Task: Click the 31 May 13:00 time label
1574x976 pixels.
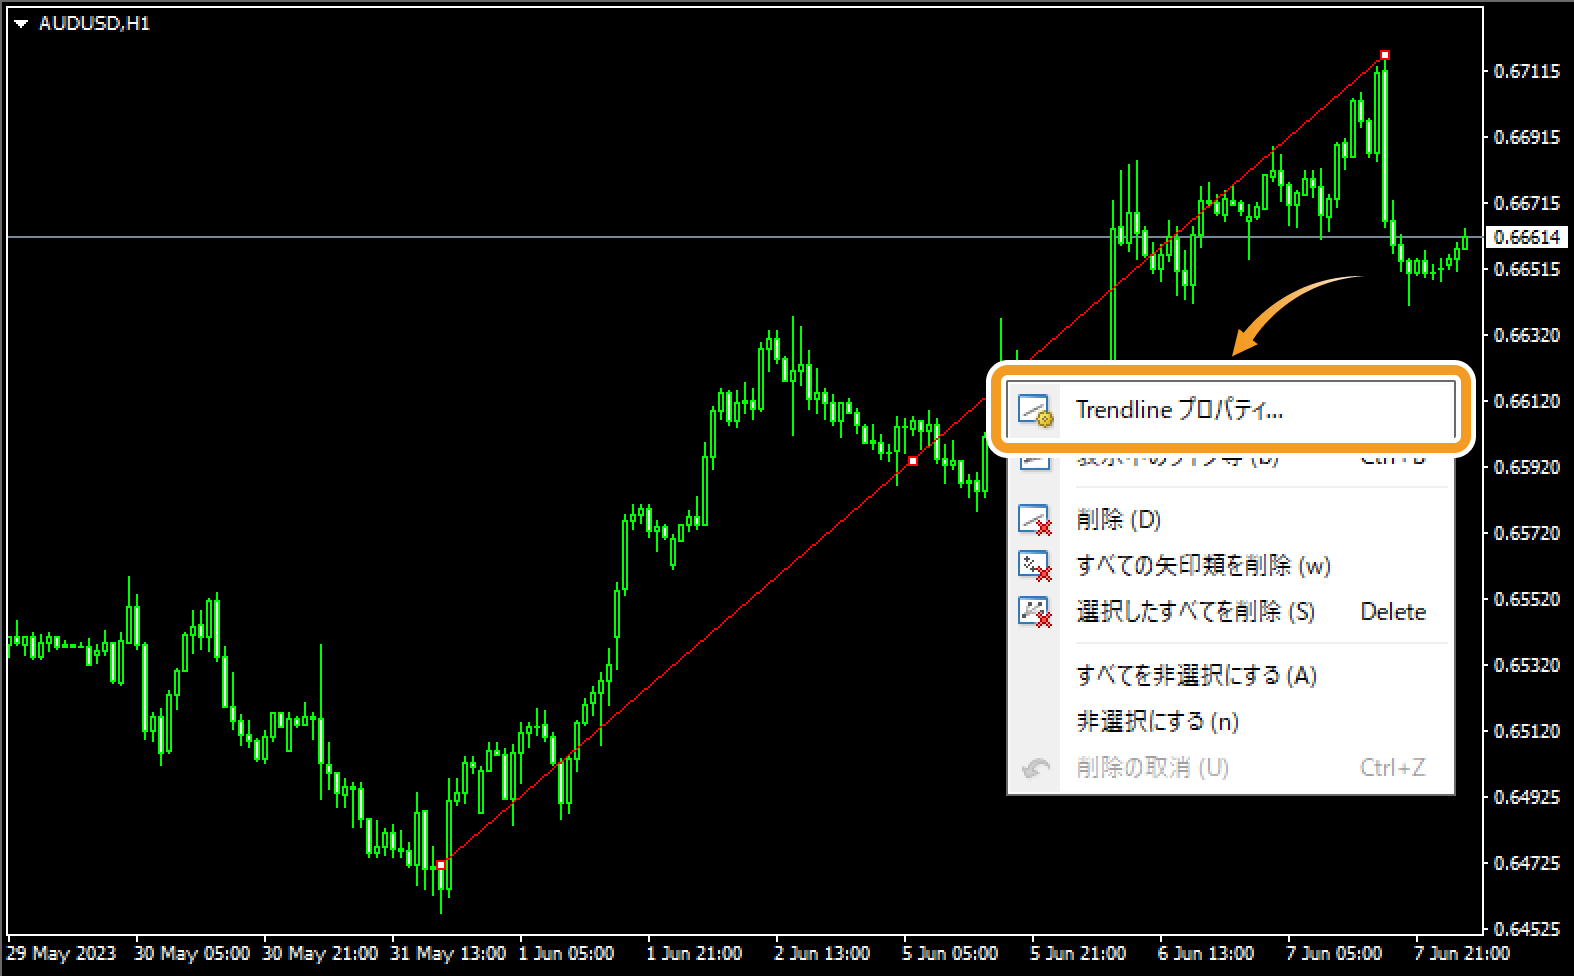Action: [x=448, y=953]
